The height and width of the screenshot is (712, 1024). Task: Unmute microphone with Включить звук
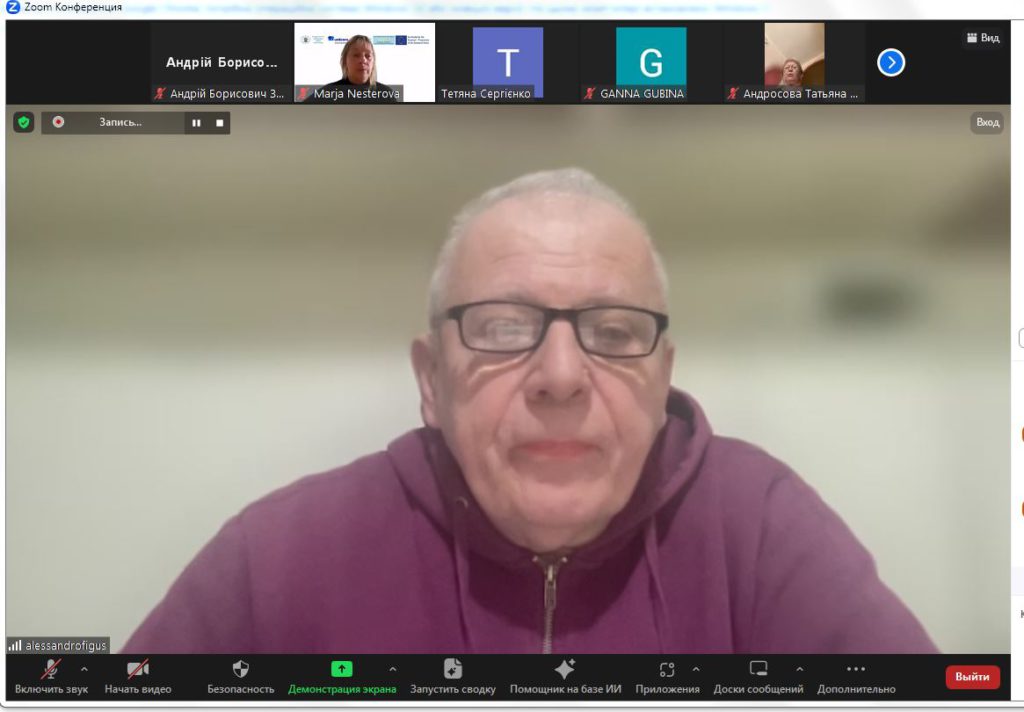pos(50,670)
